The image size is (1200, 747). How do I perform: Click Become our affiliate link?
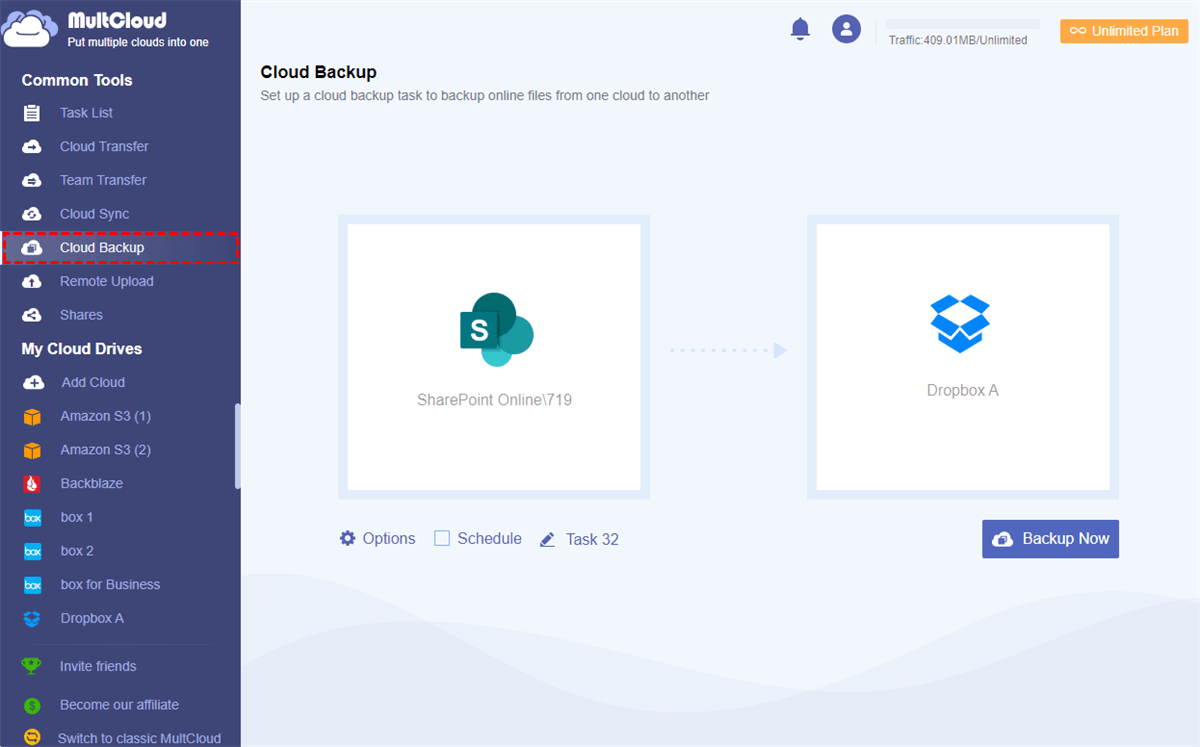119,705
